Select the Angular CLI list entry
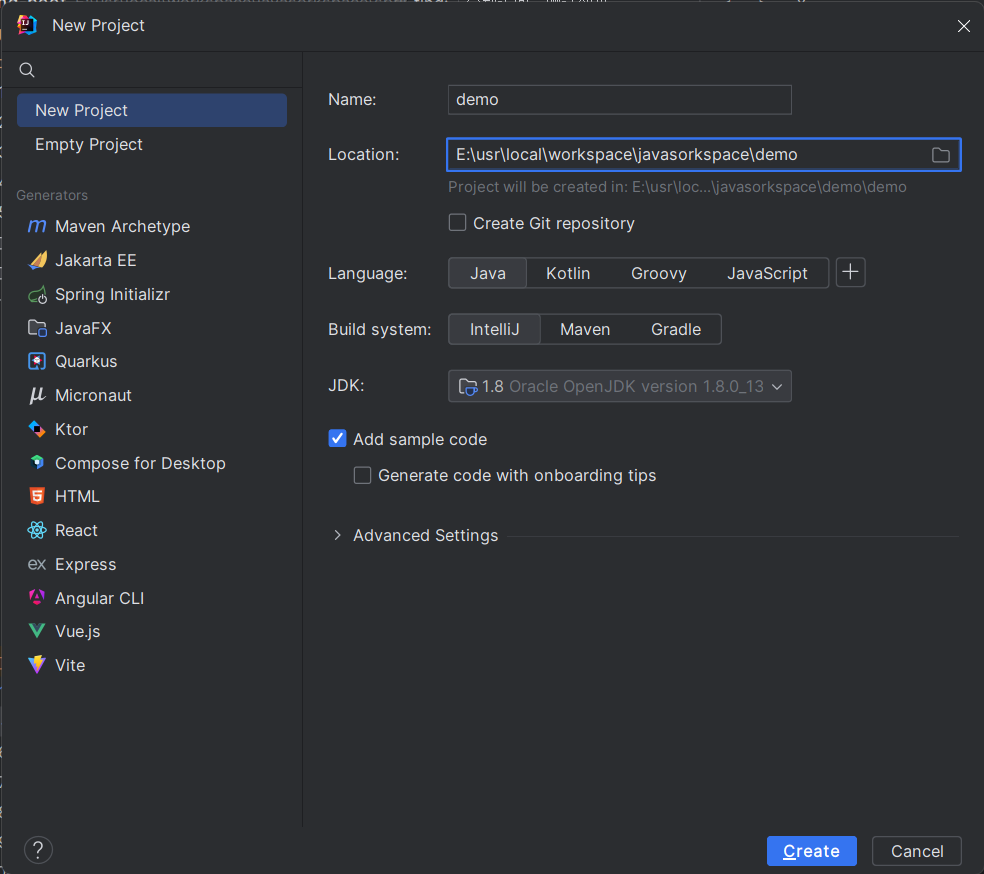The height and width of the screenshot is (874, 984). pos(152,598)
